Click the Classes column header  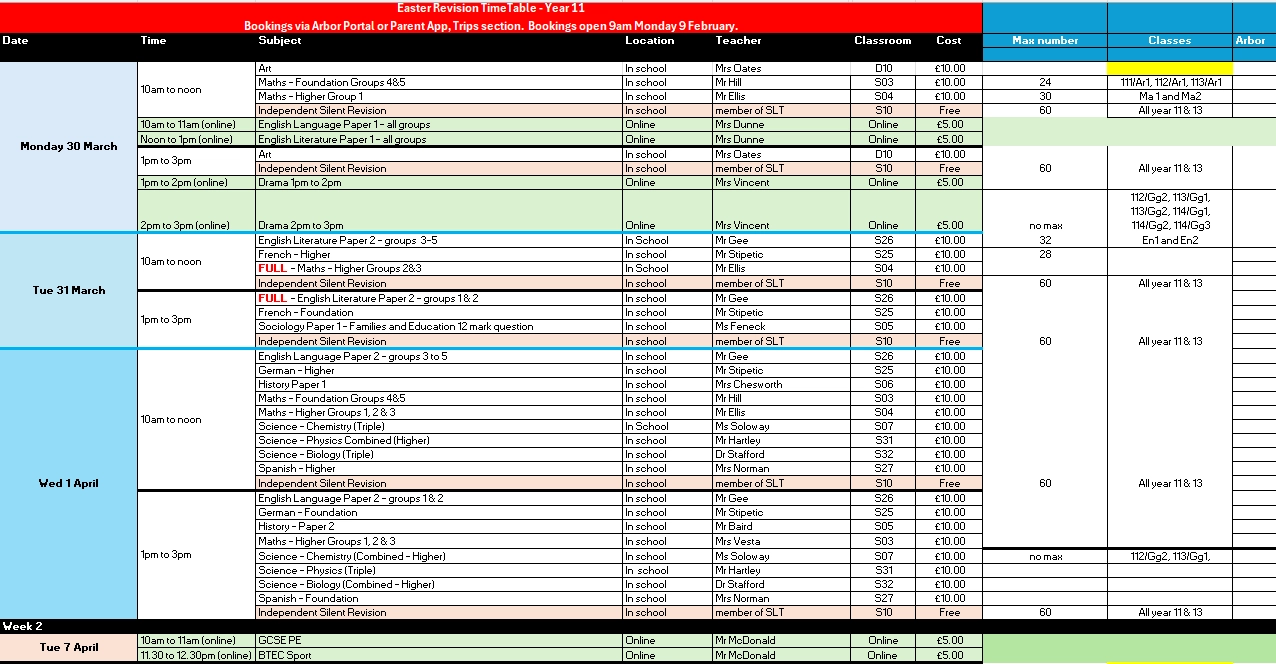(1169, 41)
